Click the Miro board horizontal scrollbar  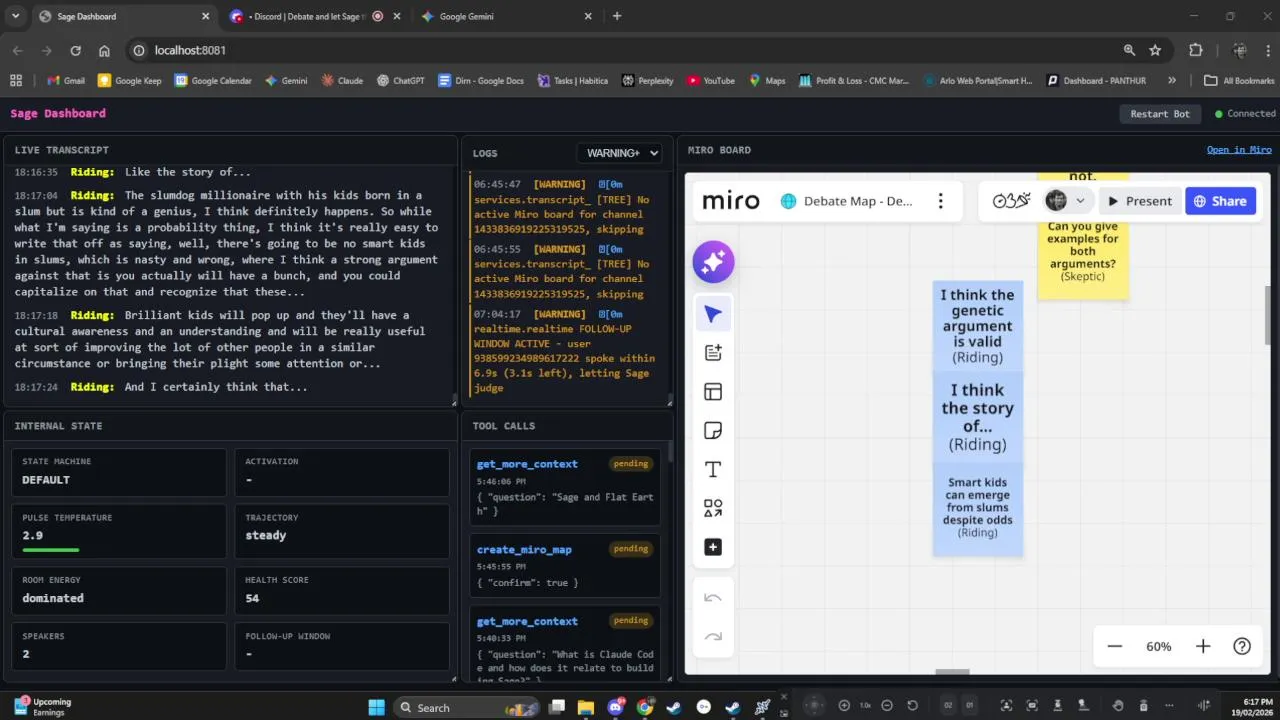[x=952, y=672]
